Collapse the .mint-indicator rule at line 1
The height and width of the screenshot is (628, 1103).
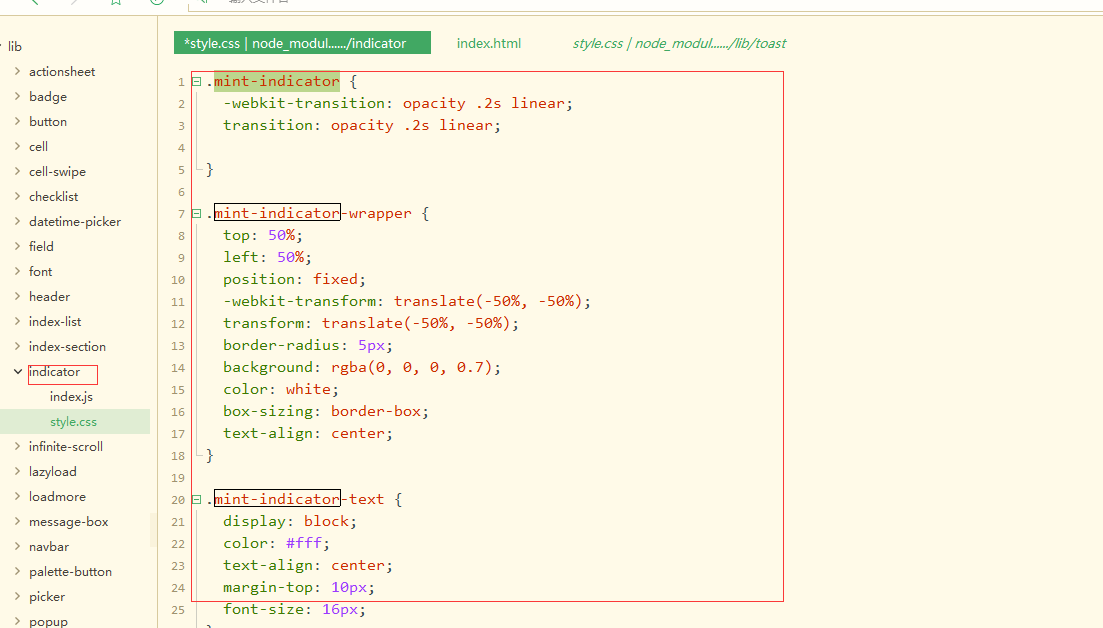(x=194, y=81)
